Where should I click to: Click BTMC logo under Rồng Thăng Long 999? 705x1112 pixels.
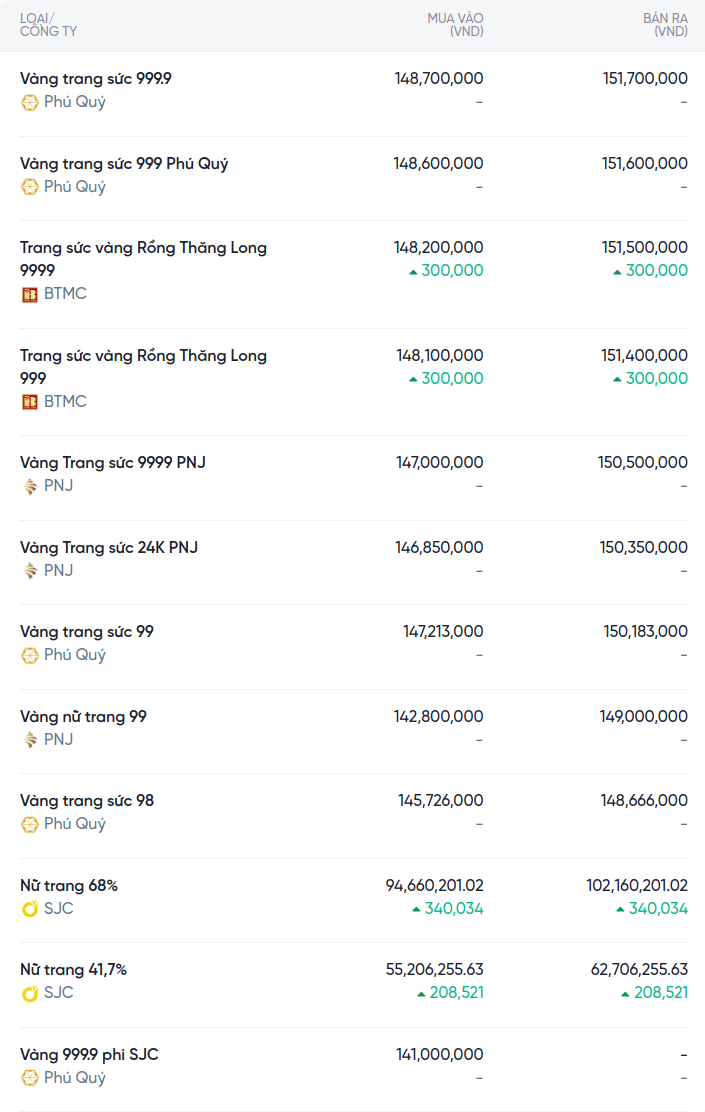coord(30,402)
